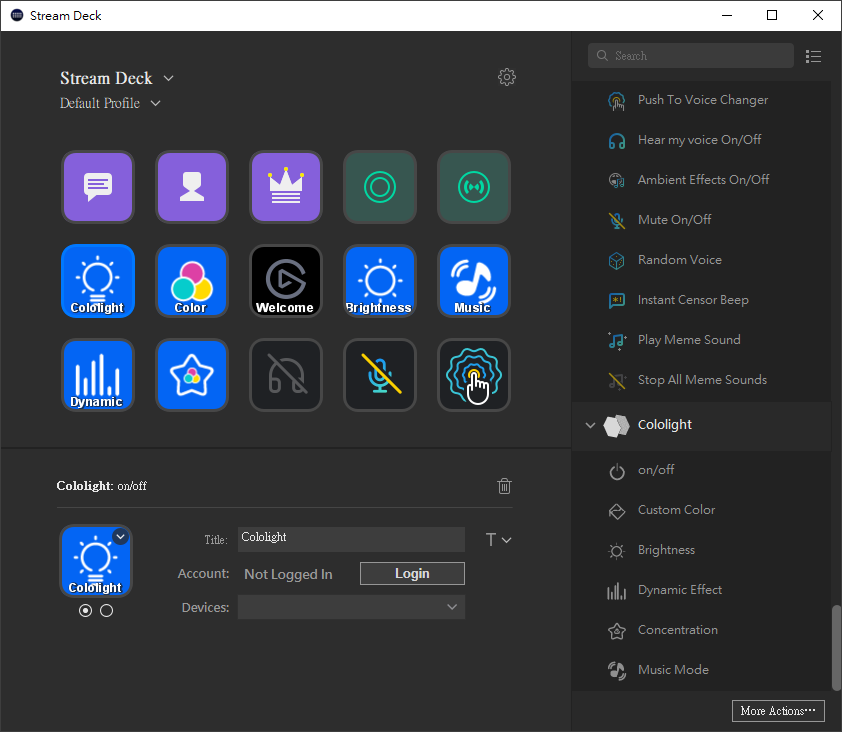Select the Color key with three circles
The width and height of the screenshot is (842, 732).
point(192,281)
